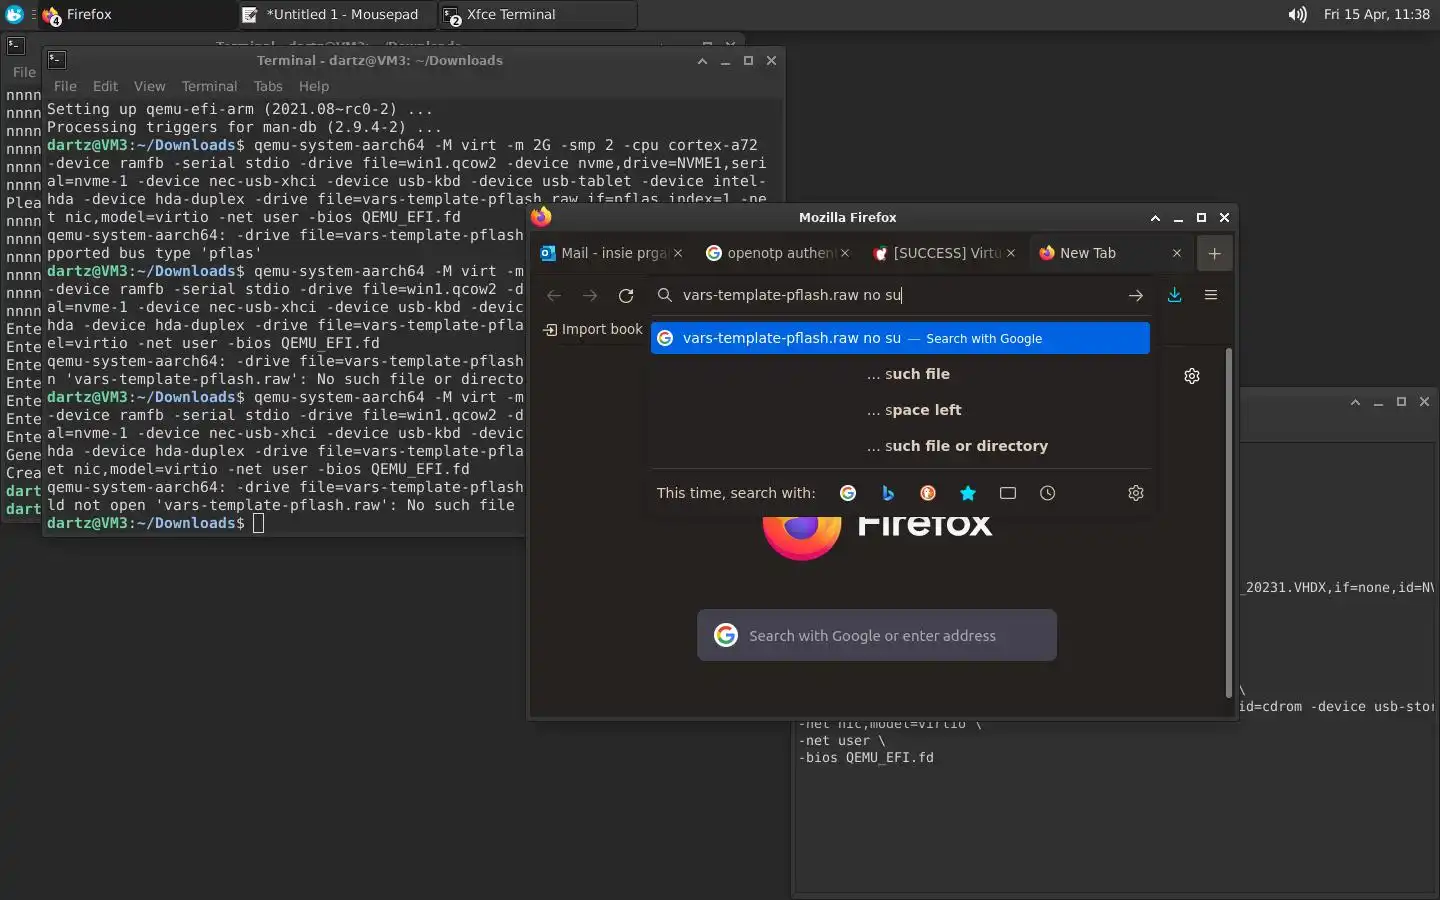
Task: Open the system volume control
Action: 1297,14
